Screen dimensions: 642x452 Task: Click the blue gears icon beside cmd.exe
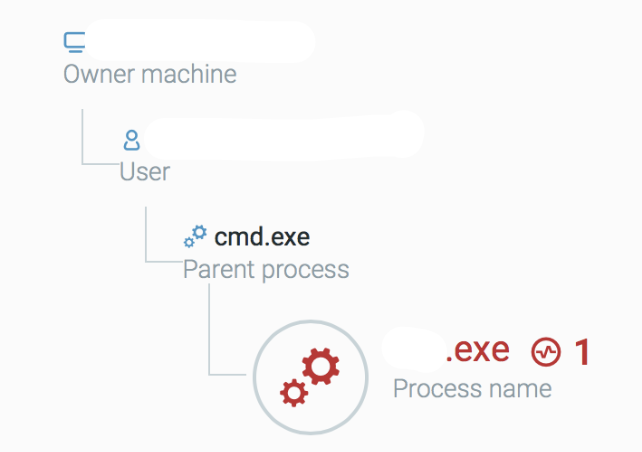point(195,237)
